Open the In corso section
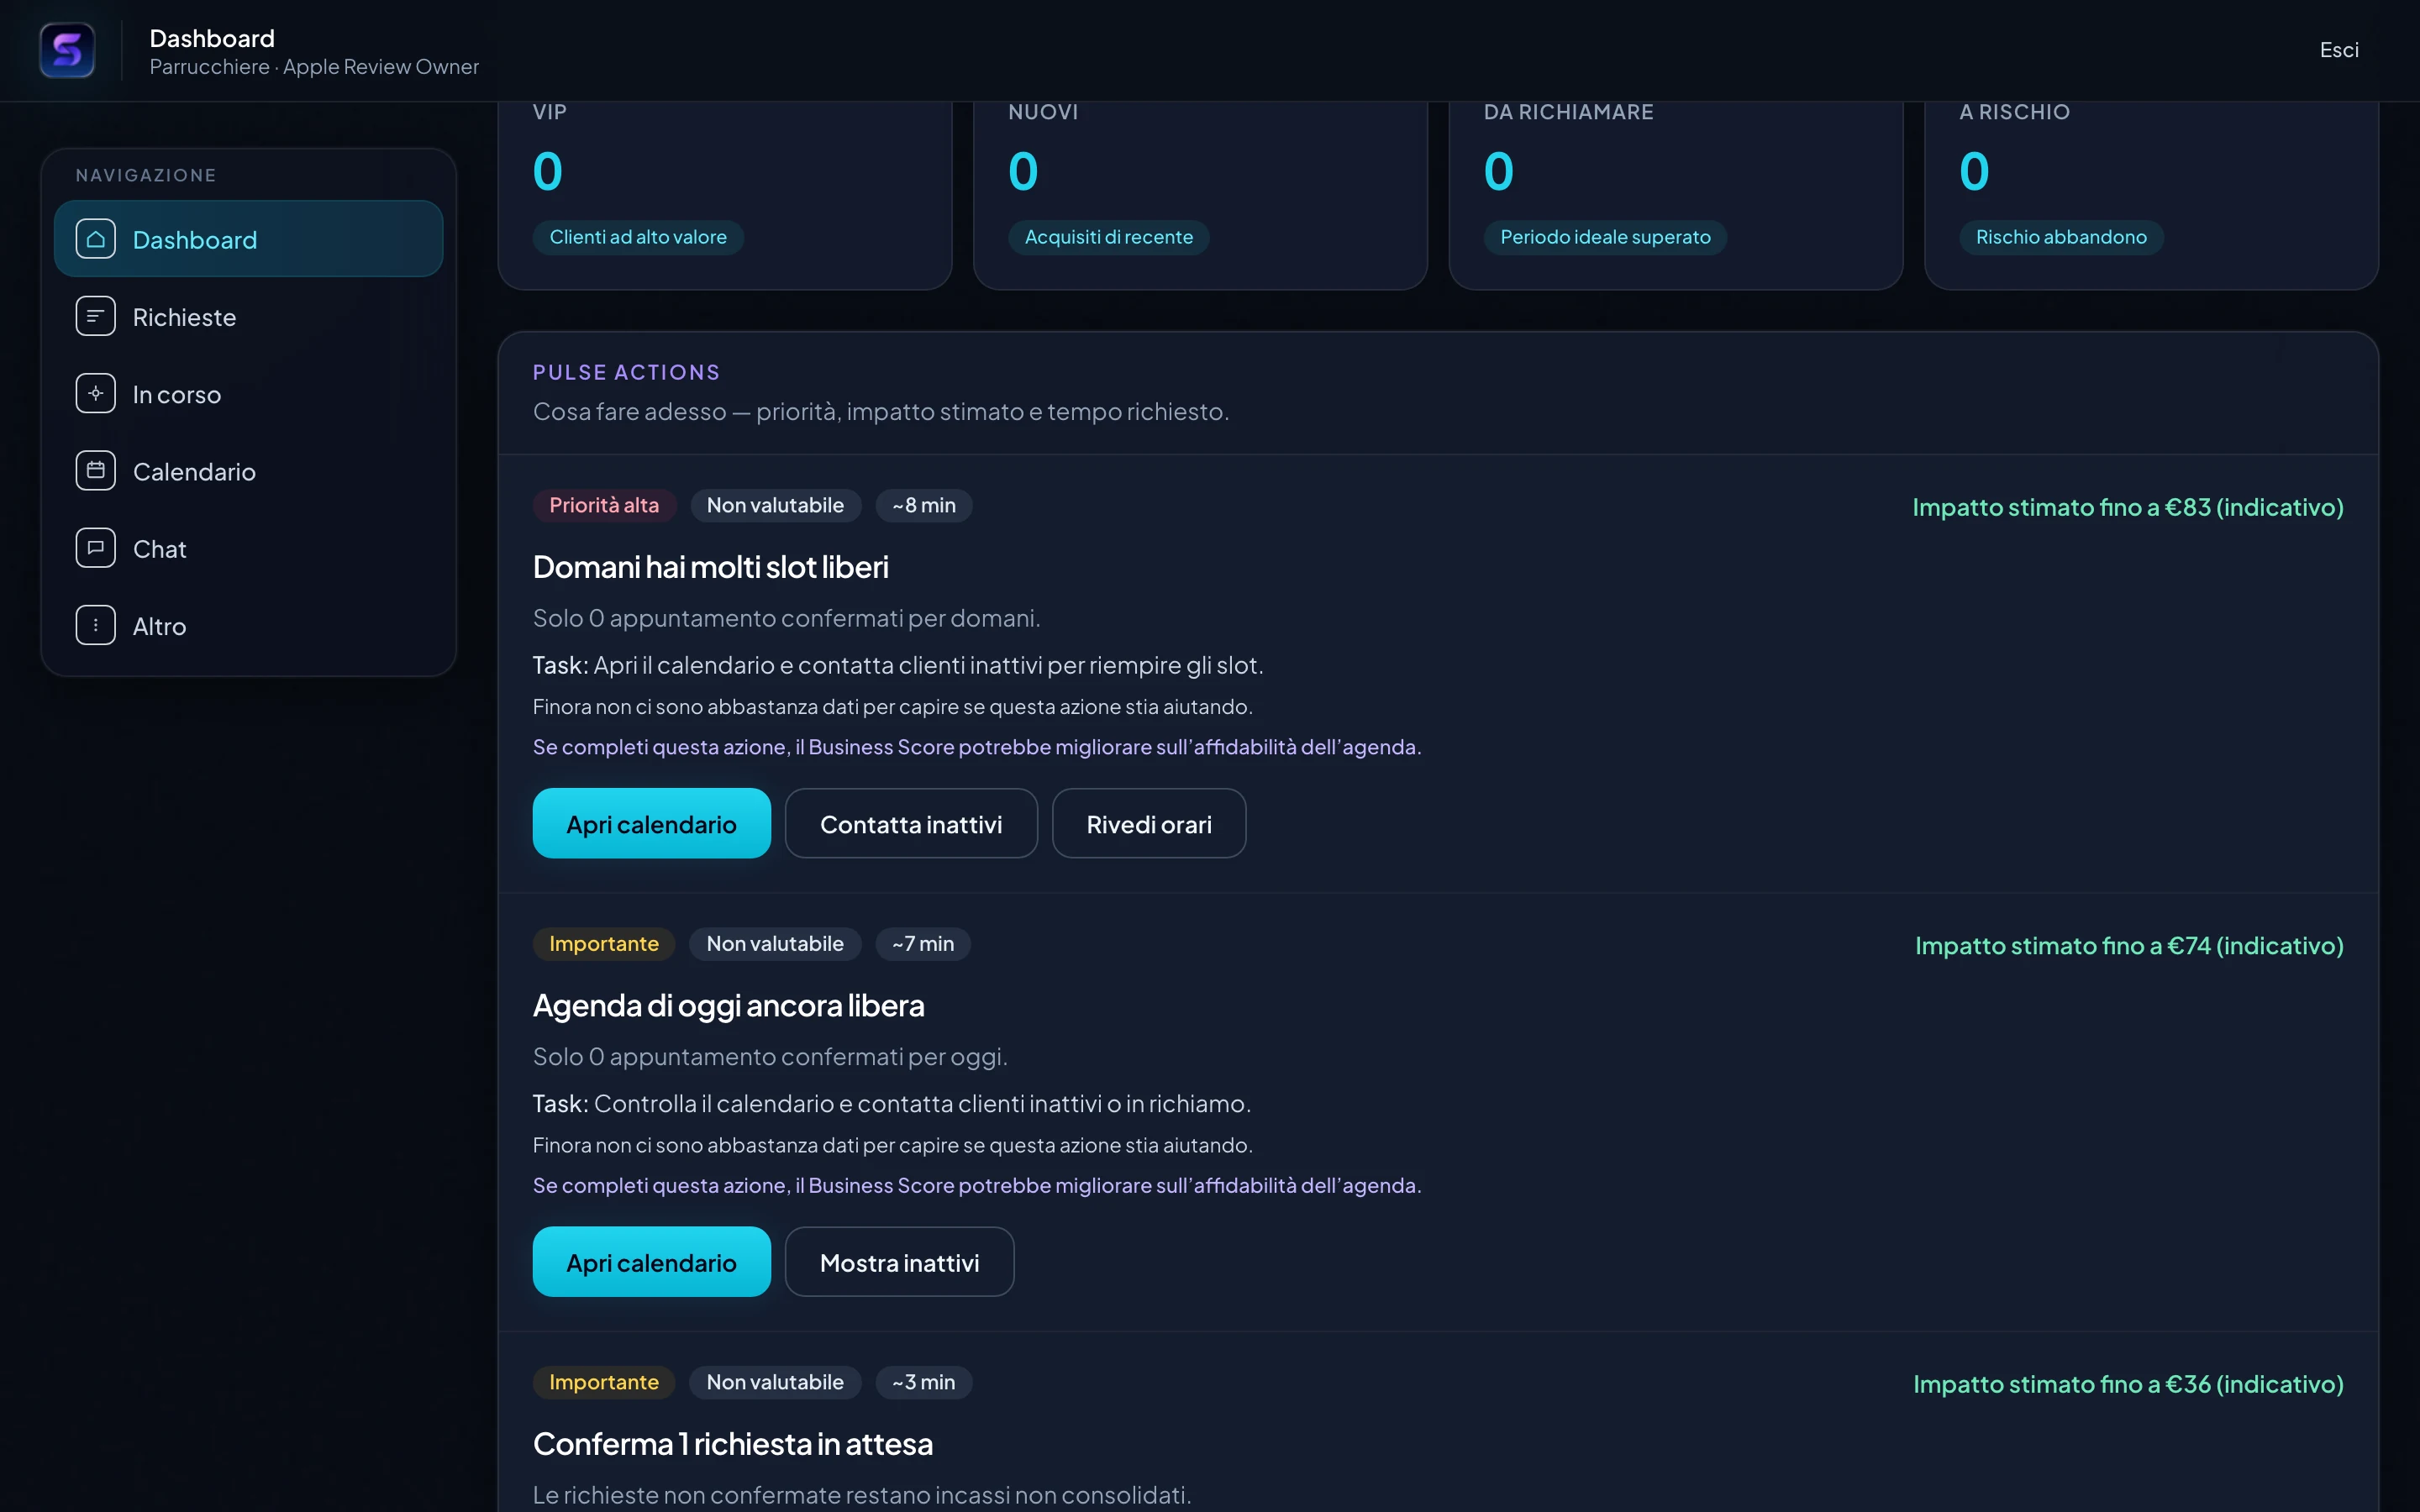 pos(248,394)
